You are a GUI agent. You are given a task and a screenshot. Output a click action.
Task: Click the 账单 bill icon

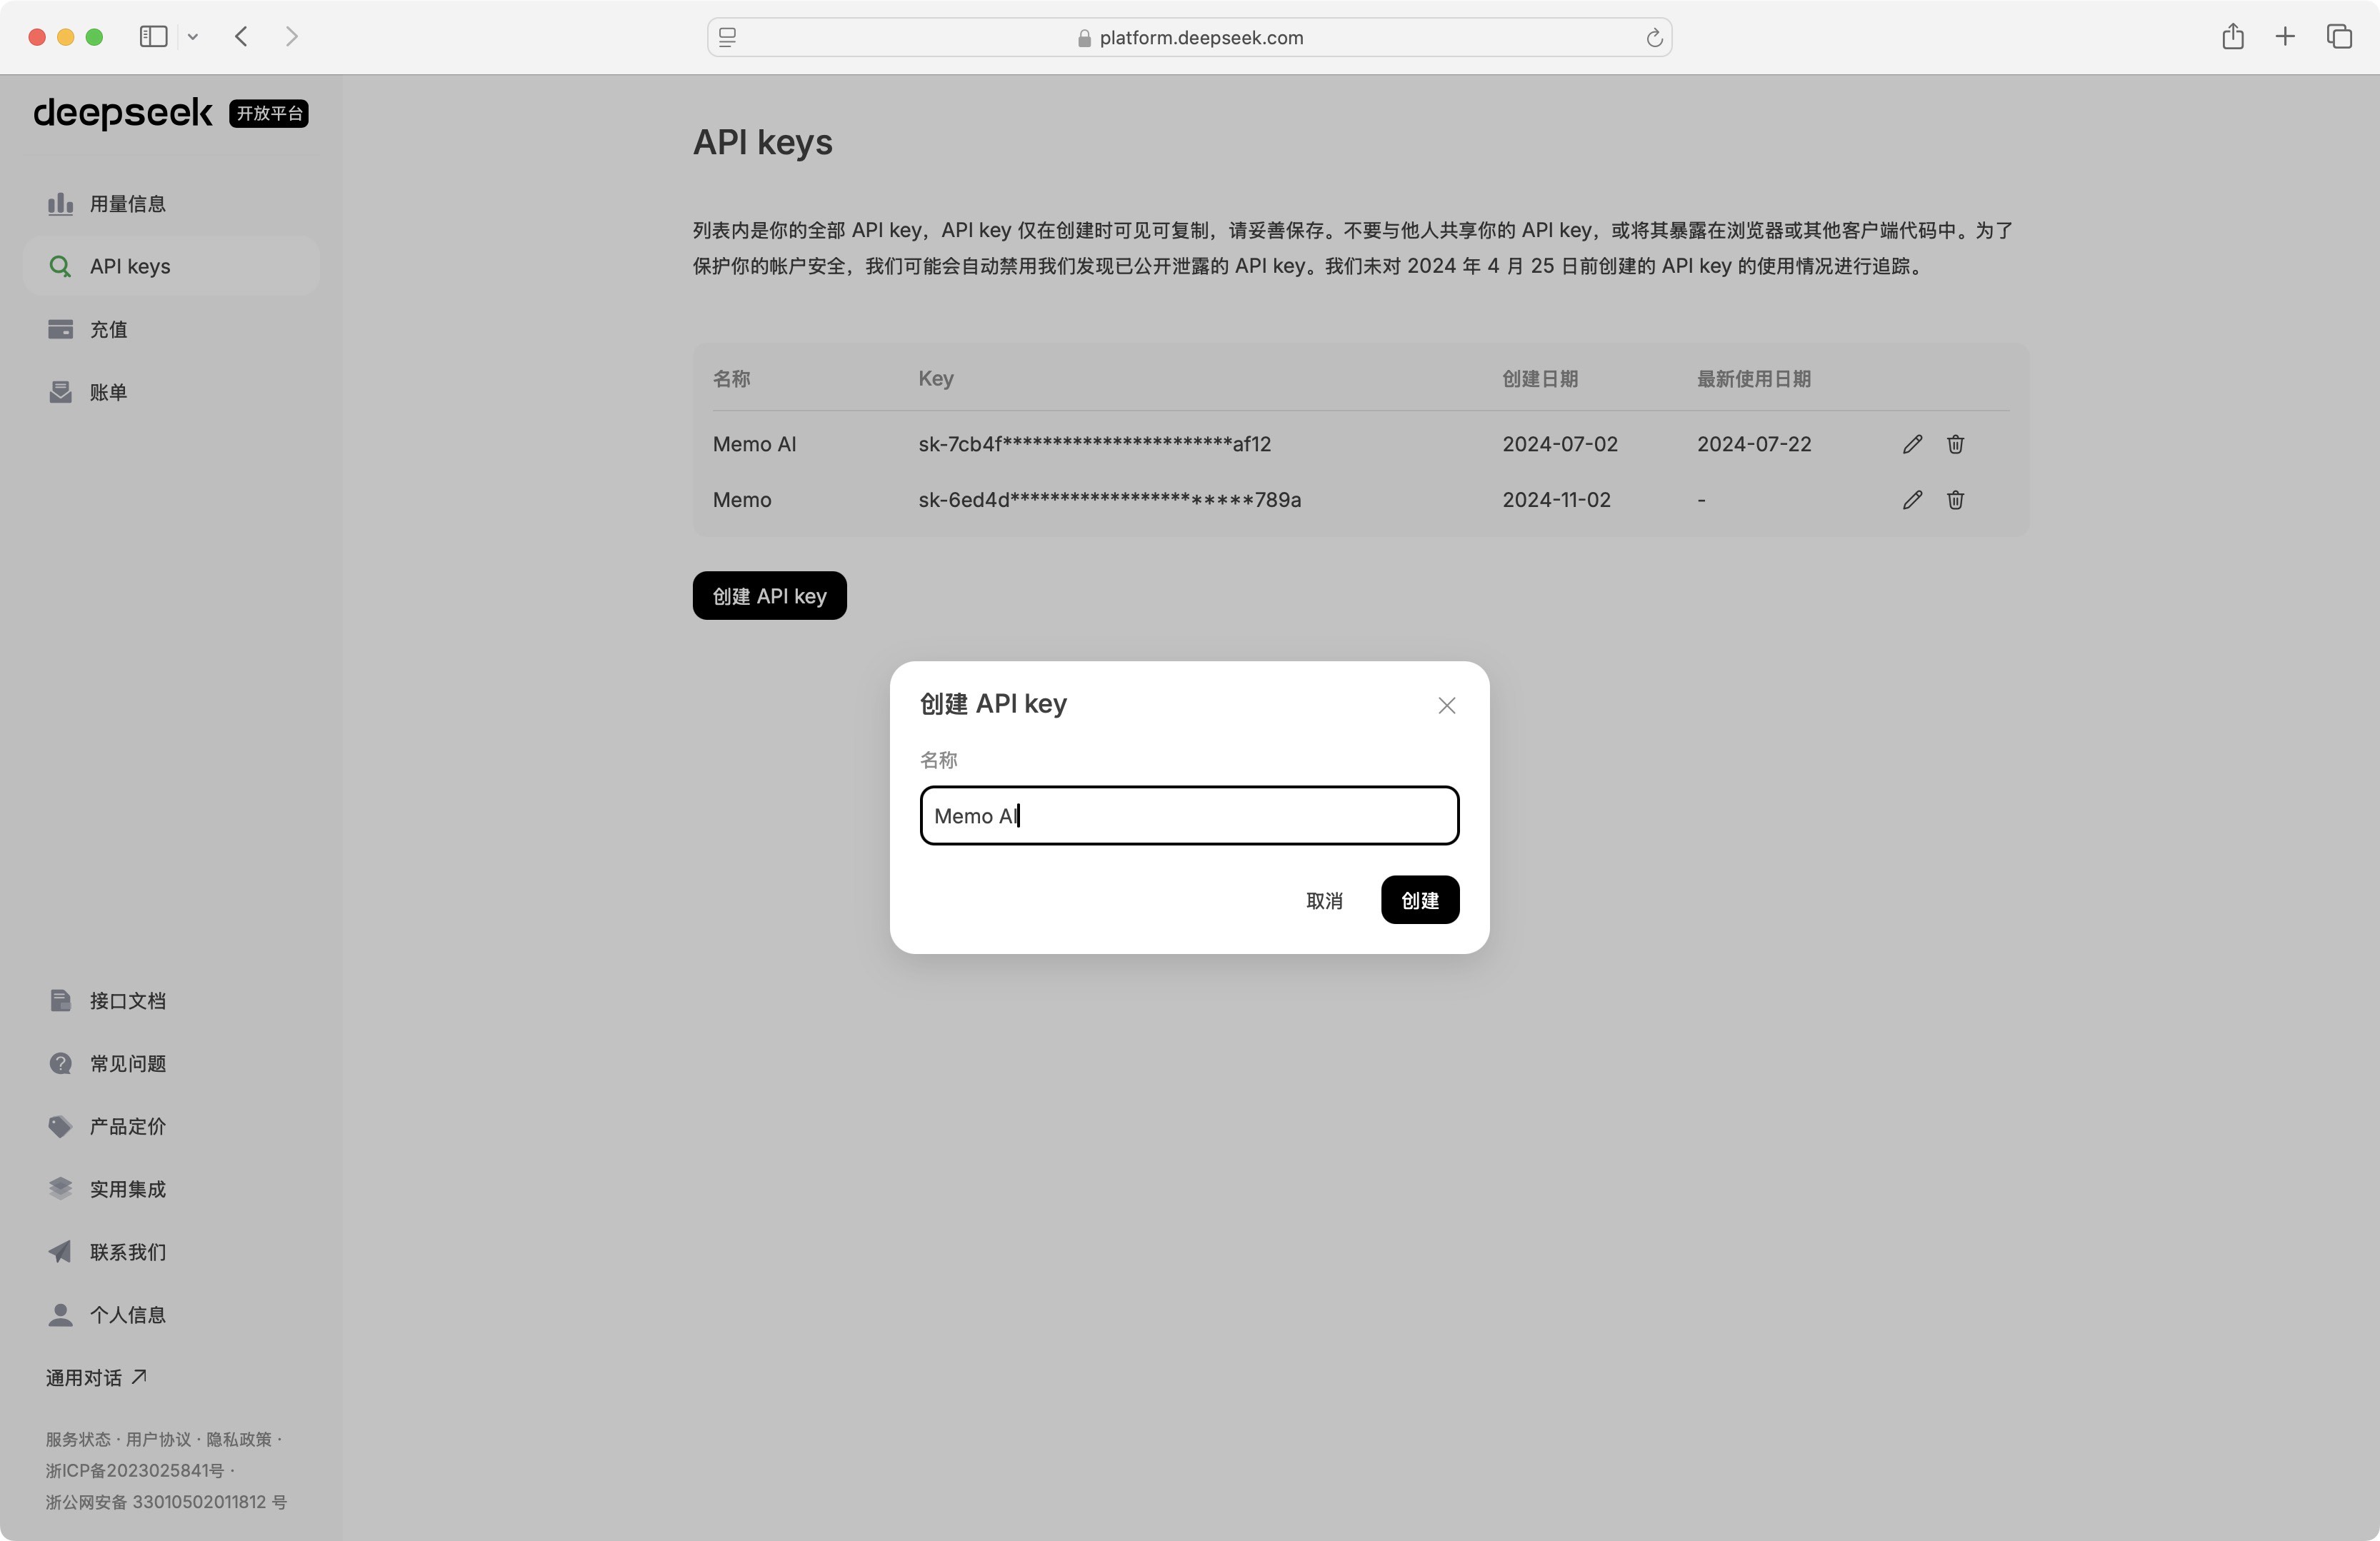pyautogui.click(x=60, y=392)
